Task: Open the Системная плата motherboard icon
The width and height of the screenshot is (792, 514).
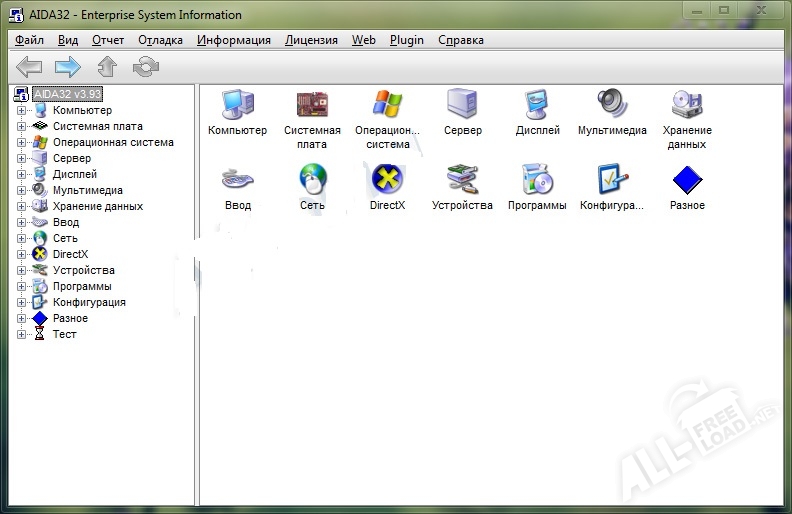Action: 312,106
